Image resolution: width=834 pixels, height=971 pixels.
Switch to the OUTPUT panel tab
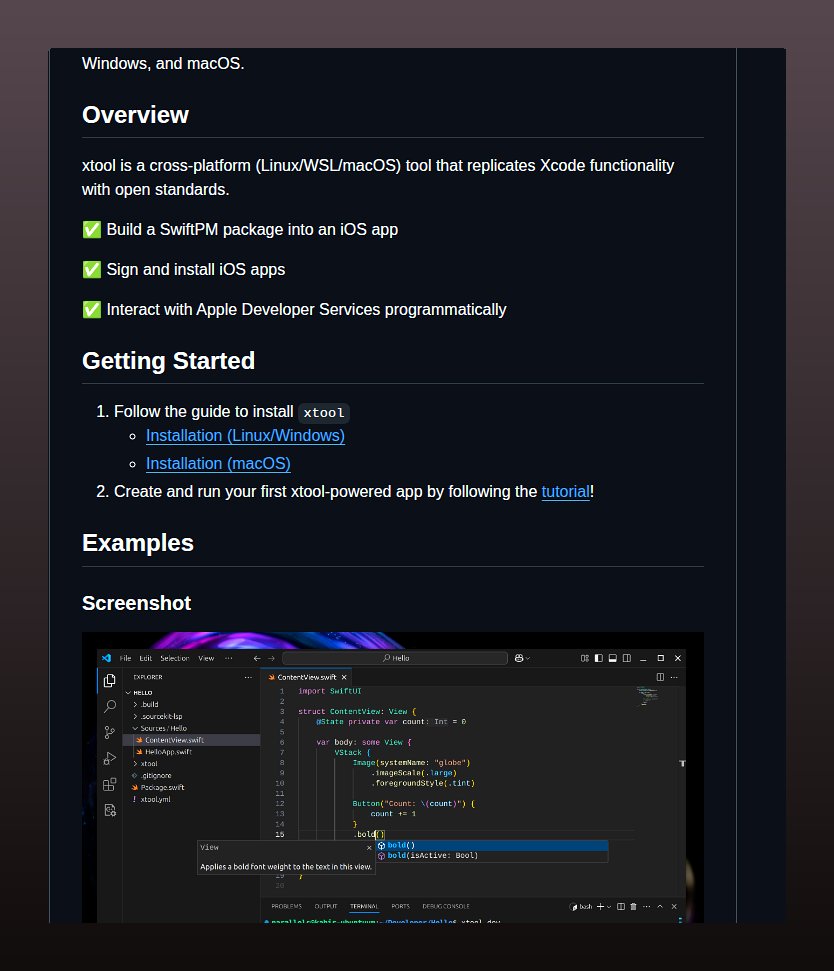click(x=326, y=907)
